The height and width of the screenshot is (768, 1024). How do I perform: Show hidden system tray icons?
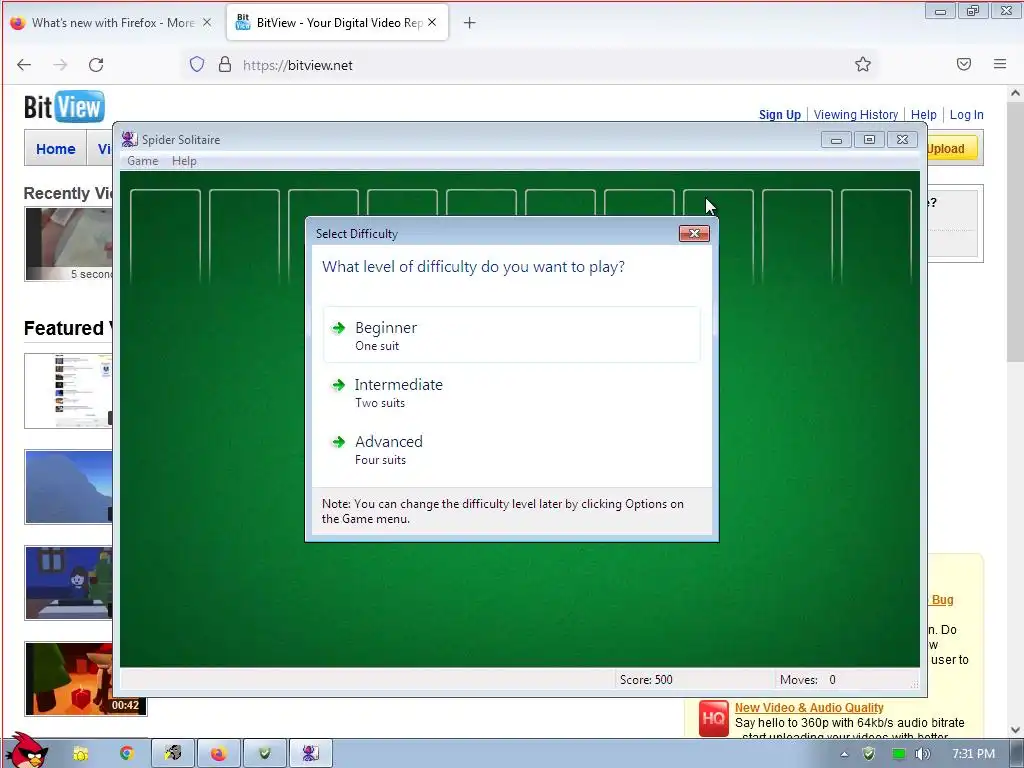(x=844, y=754)
